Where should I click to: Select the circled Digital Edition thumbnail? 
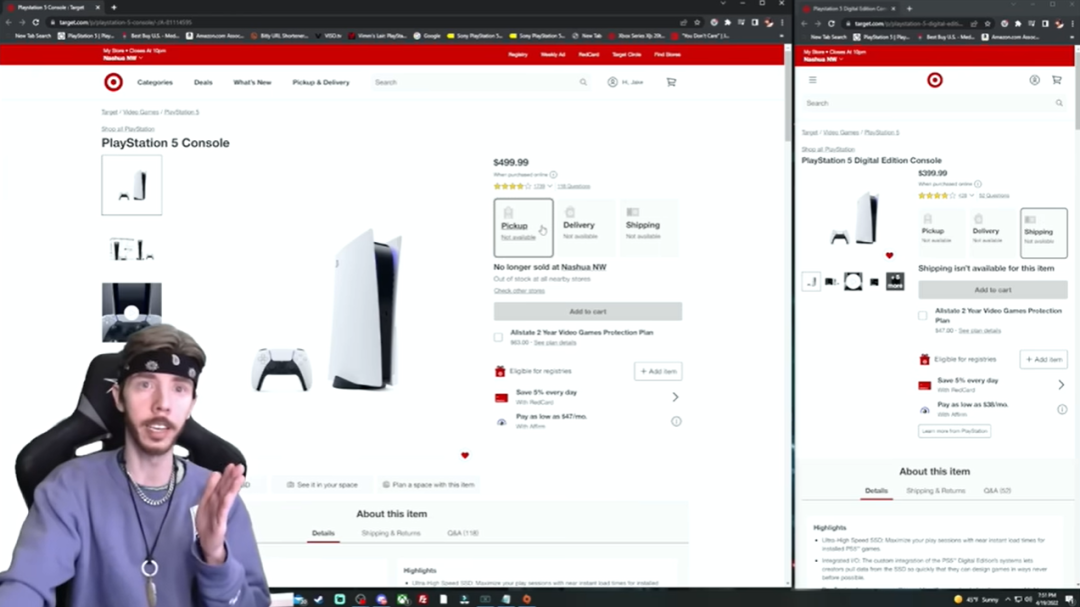[x=853, y=281]
